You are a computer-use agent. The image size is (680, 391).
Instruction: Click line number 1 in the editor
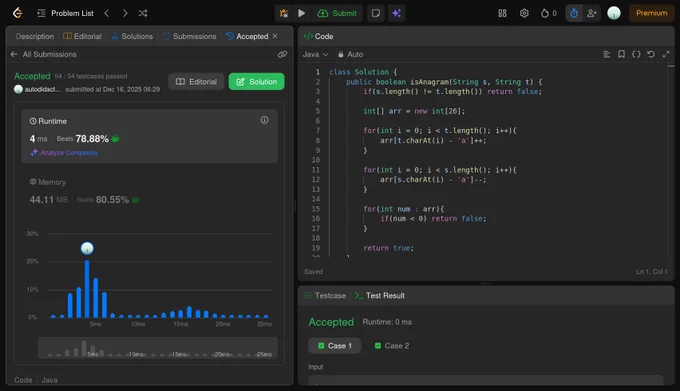(x=317, y=72)
